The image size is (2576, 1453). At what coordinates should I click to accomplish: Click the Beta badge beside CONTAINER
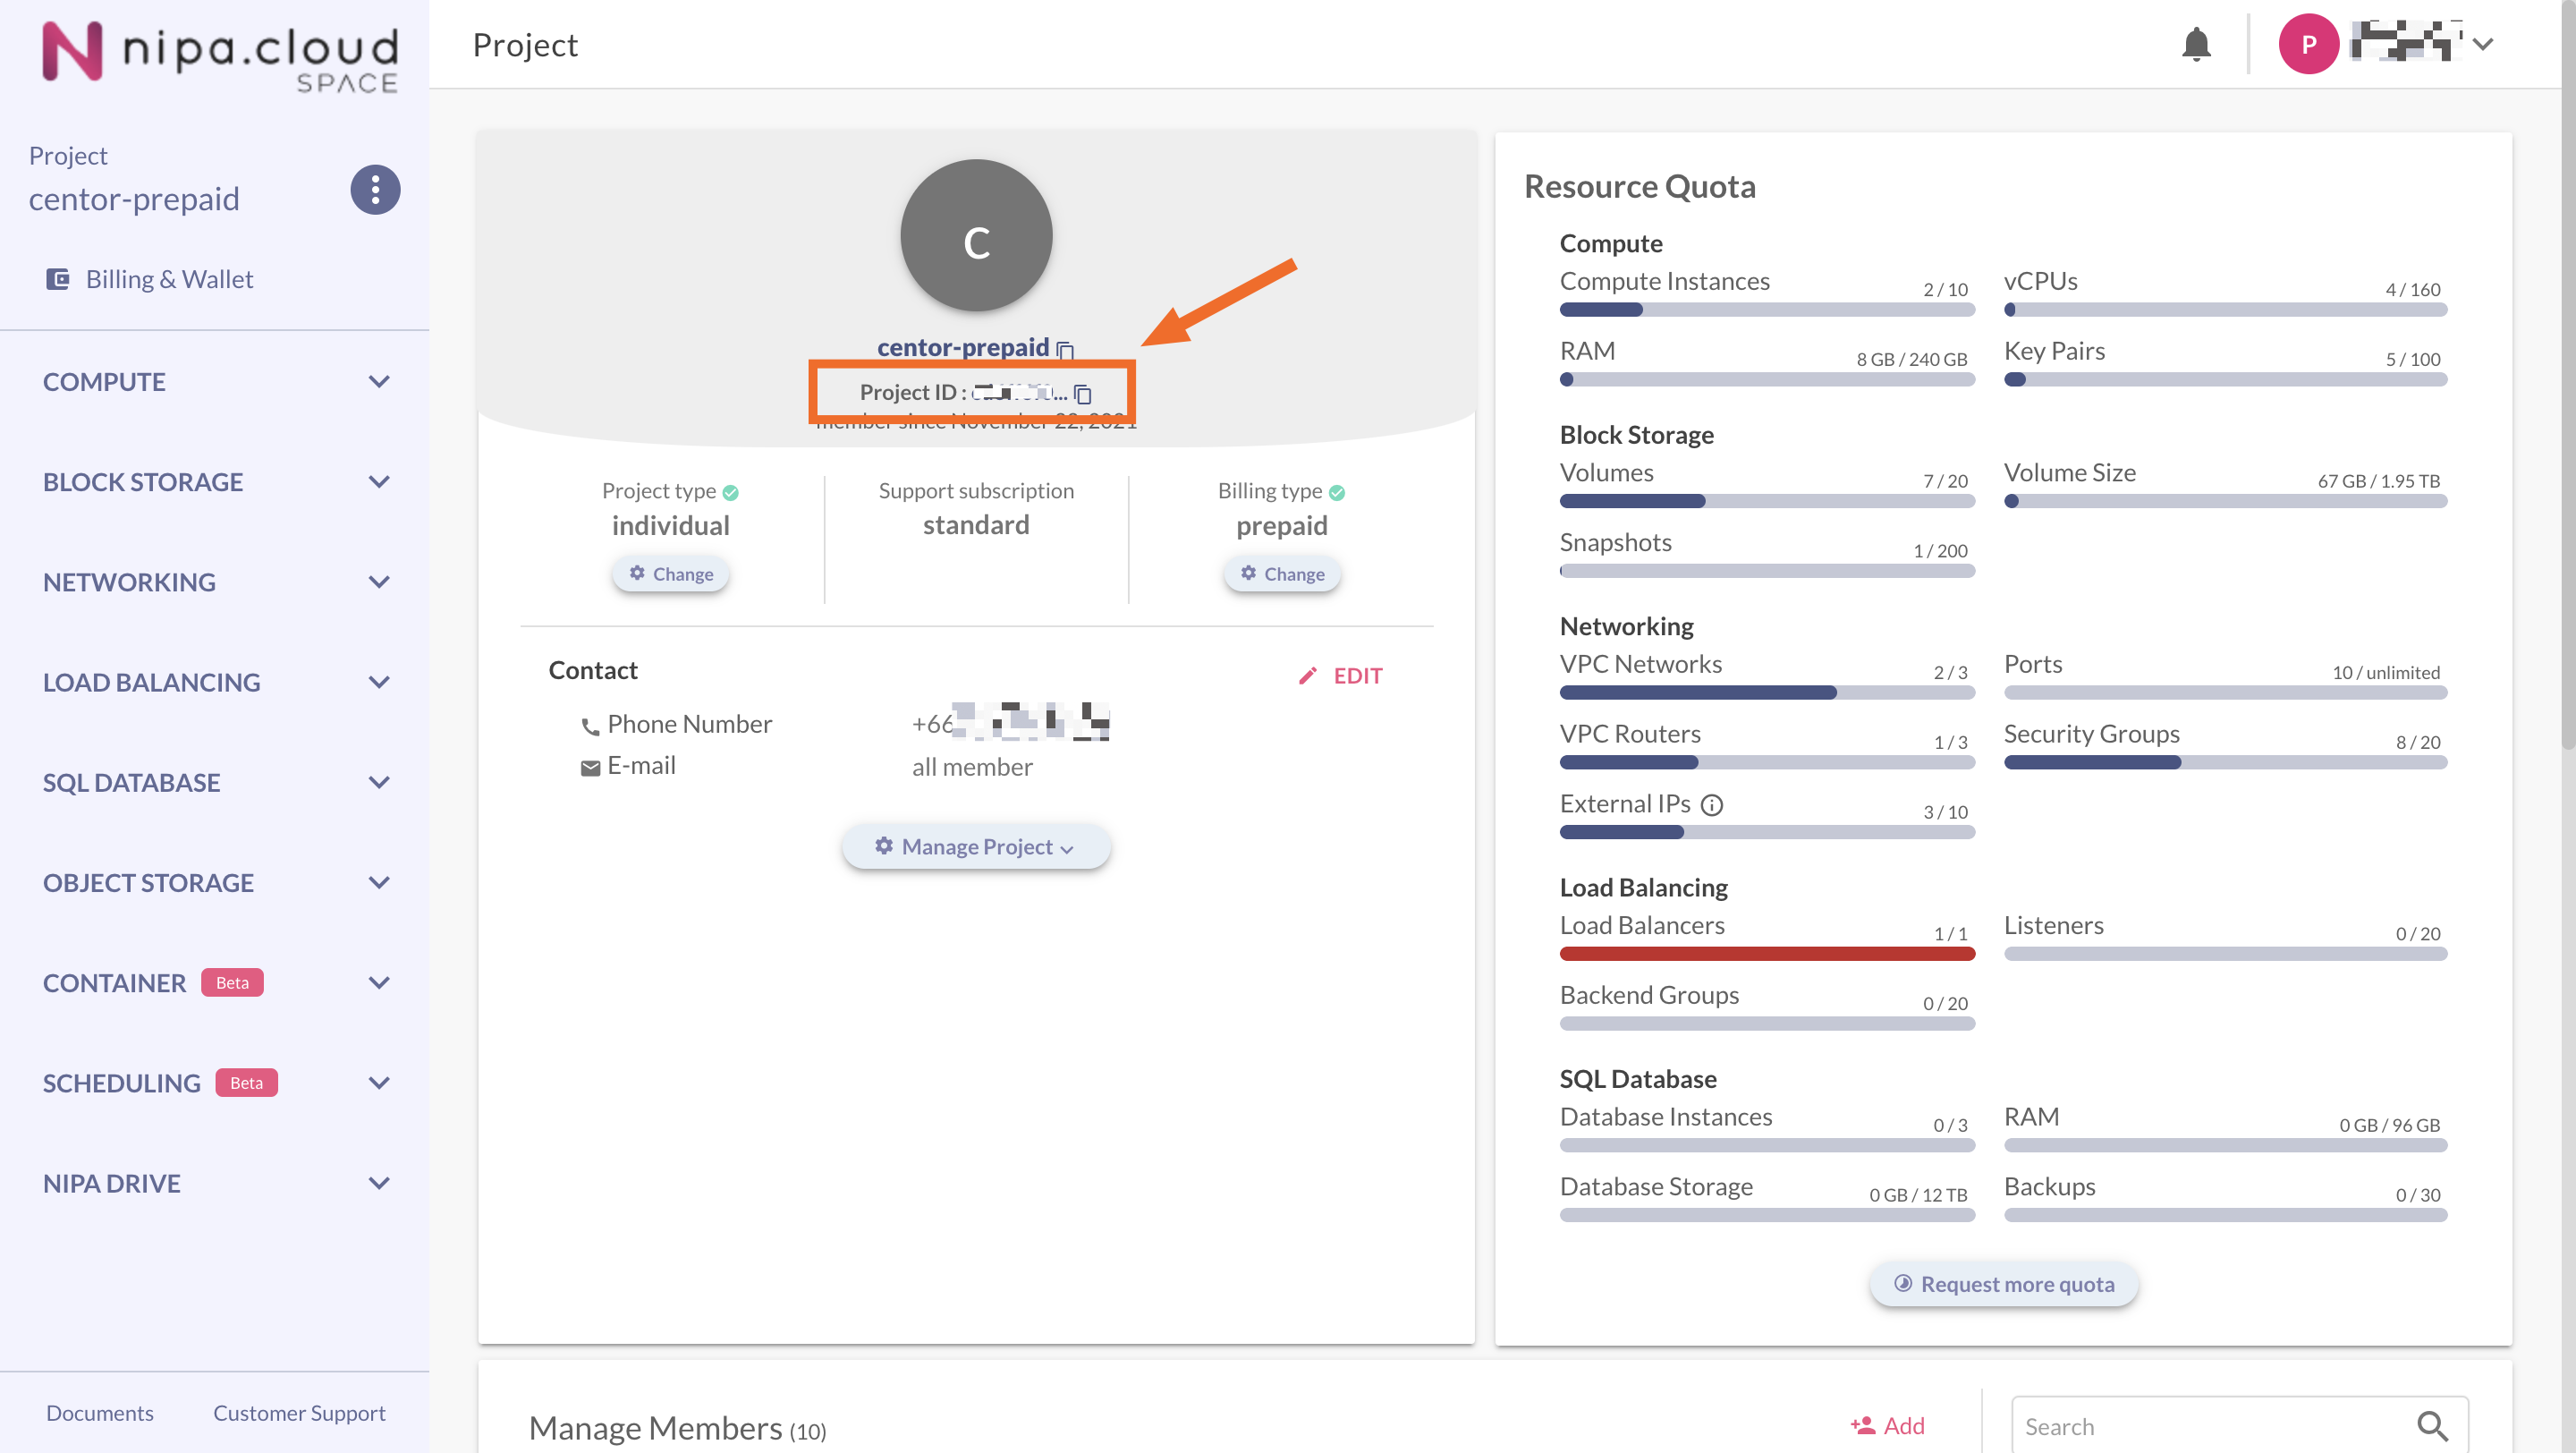(232, 982)
